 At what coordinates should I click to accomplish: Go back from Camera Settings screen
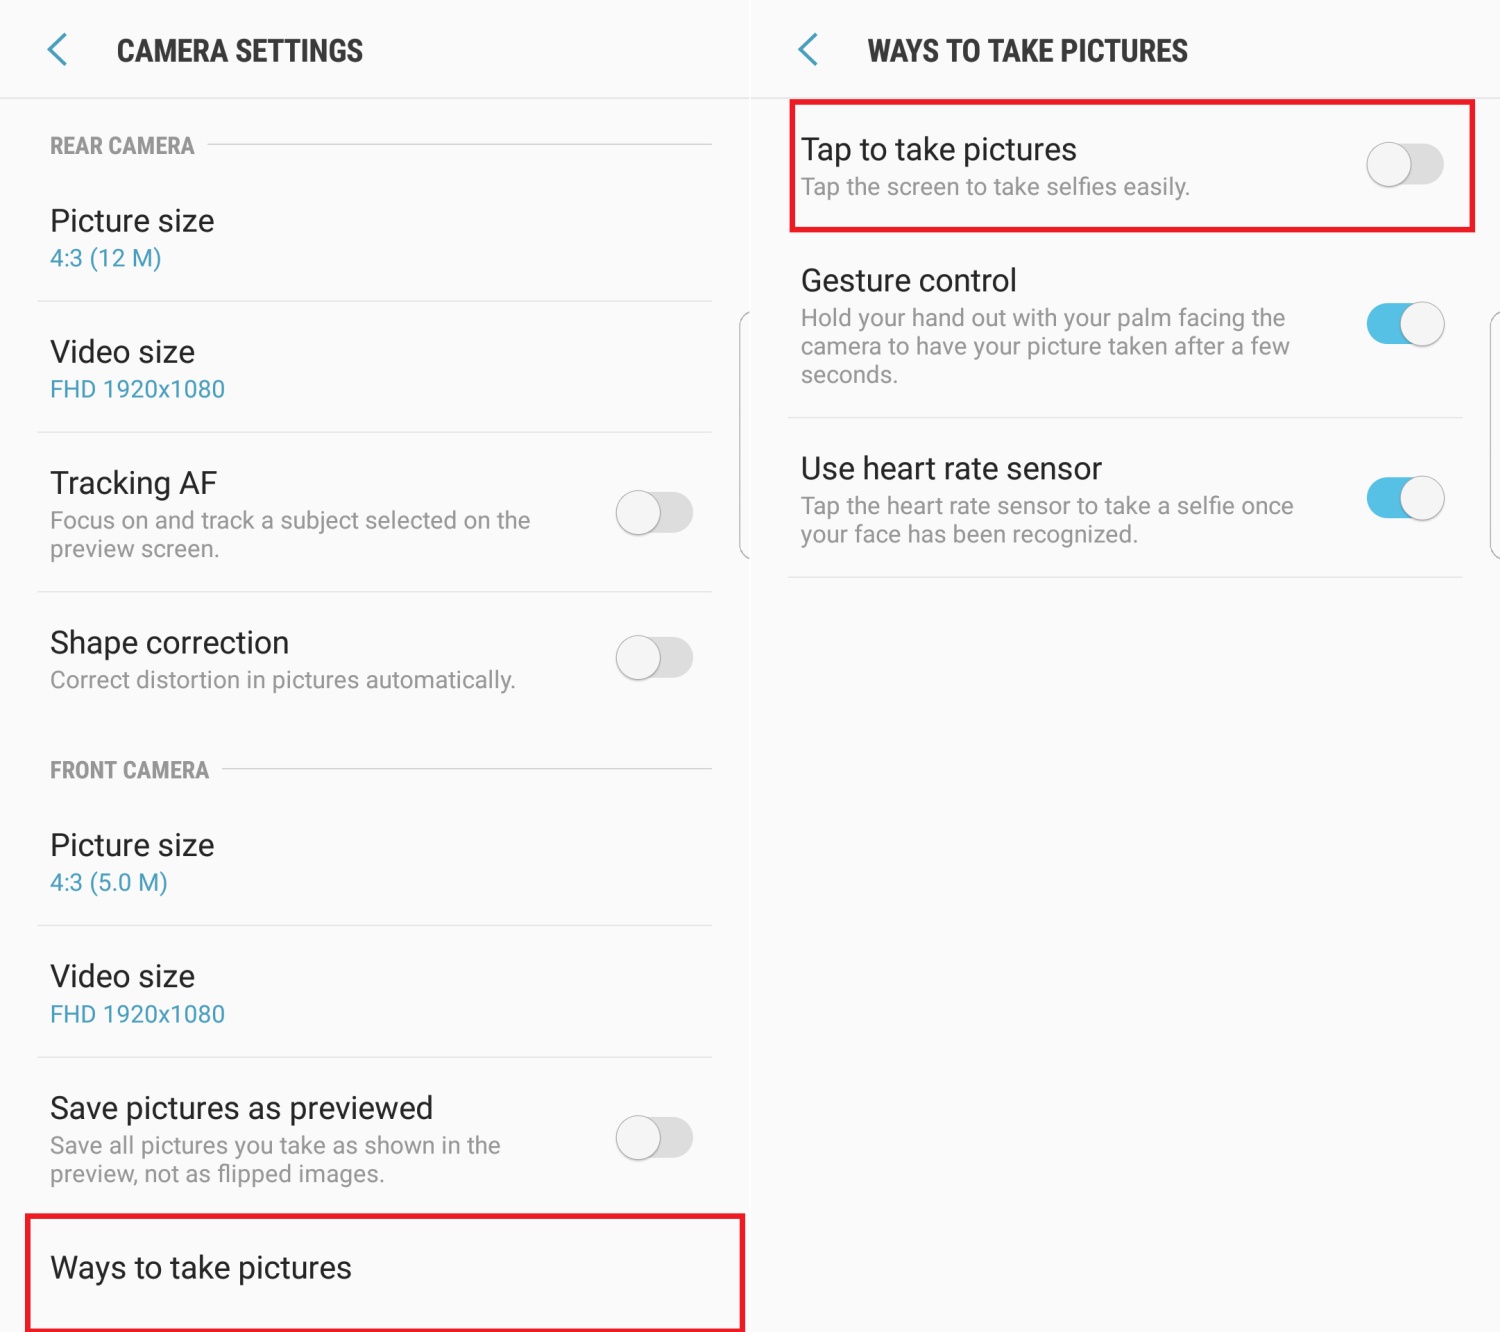(58, 50)
